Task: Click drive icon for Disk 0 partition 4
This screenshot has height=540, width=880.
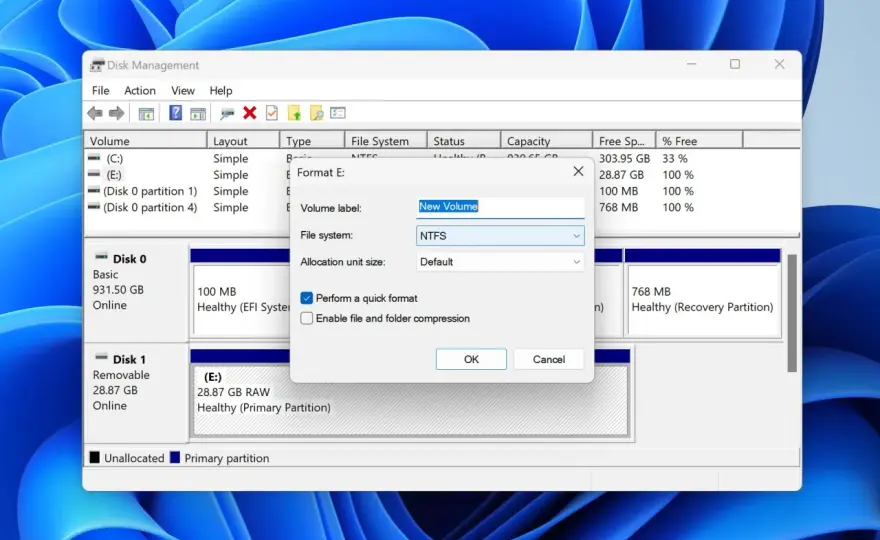Action: pos(94,207)
